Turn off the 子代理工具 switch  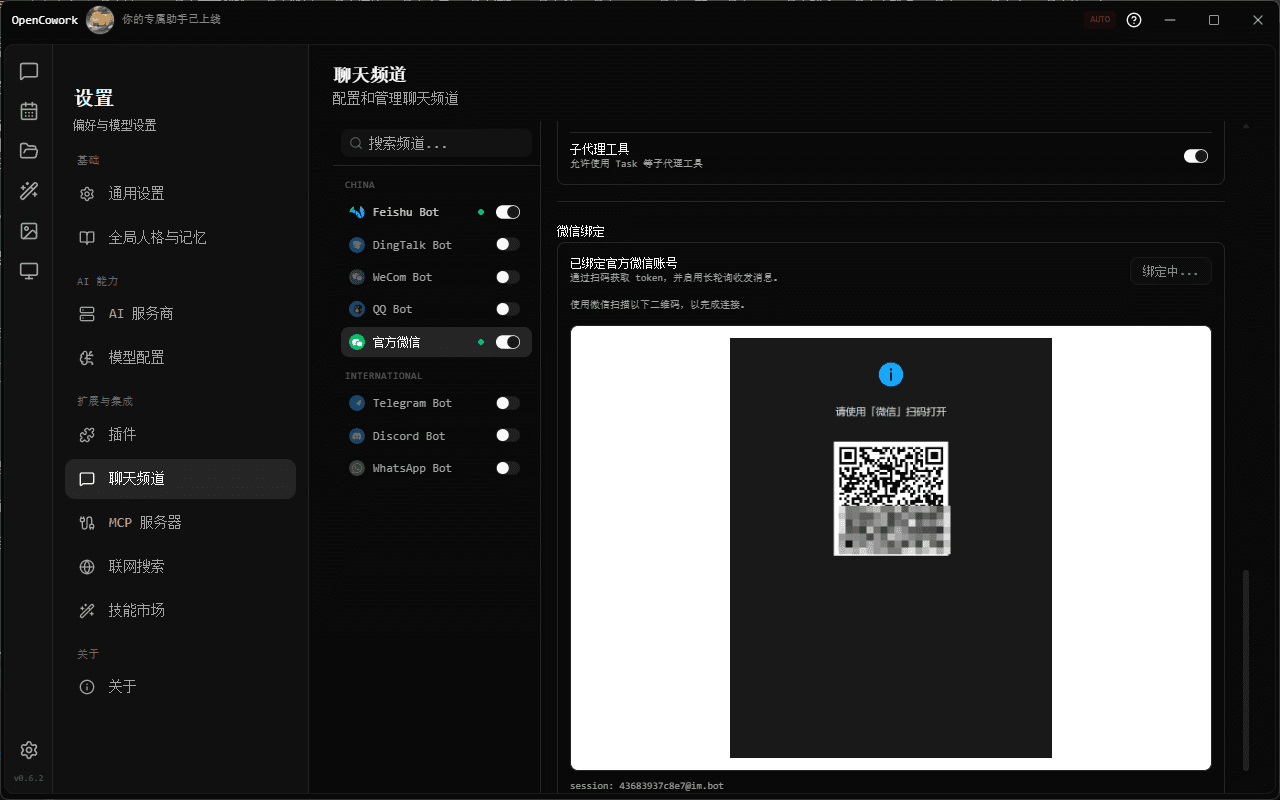click(x=1195, y=155)
